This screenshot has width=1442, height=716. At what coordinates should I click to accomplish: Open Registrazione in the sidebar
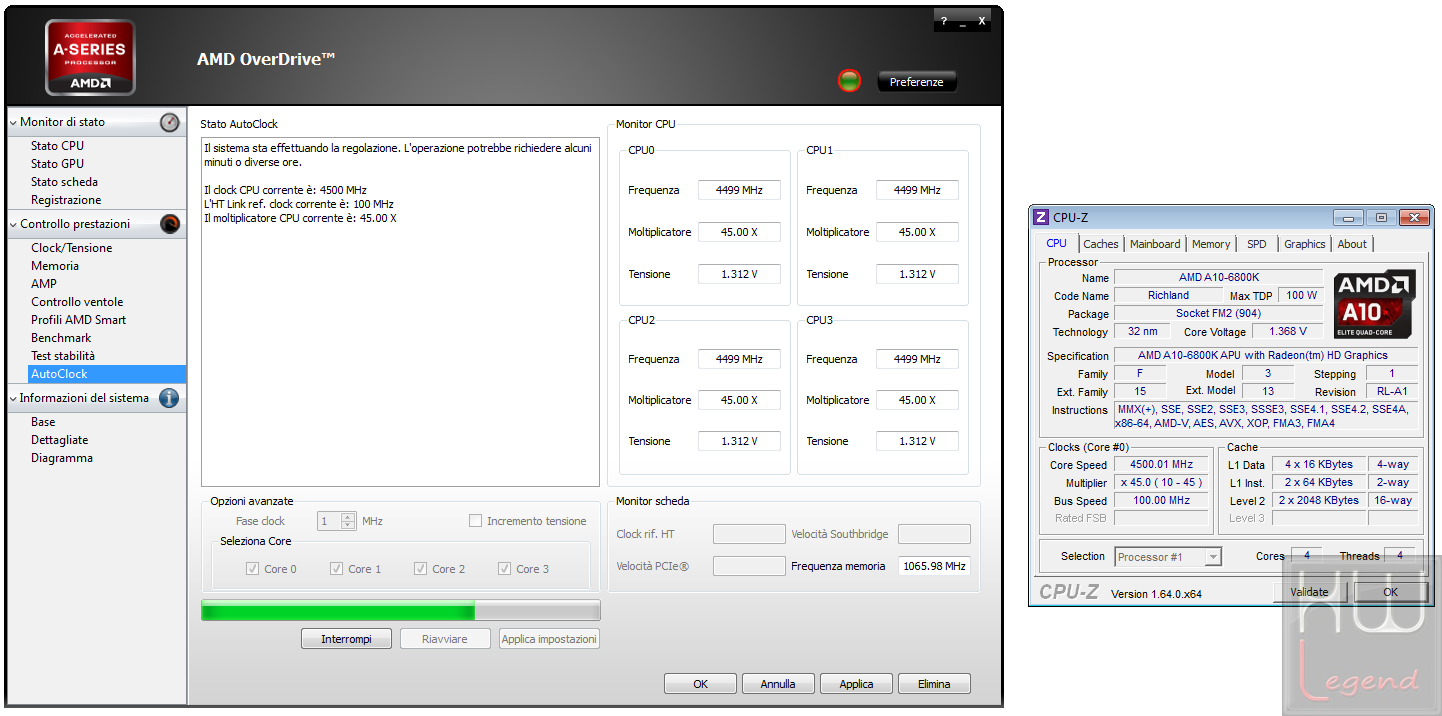click(x=66, y=200)
